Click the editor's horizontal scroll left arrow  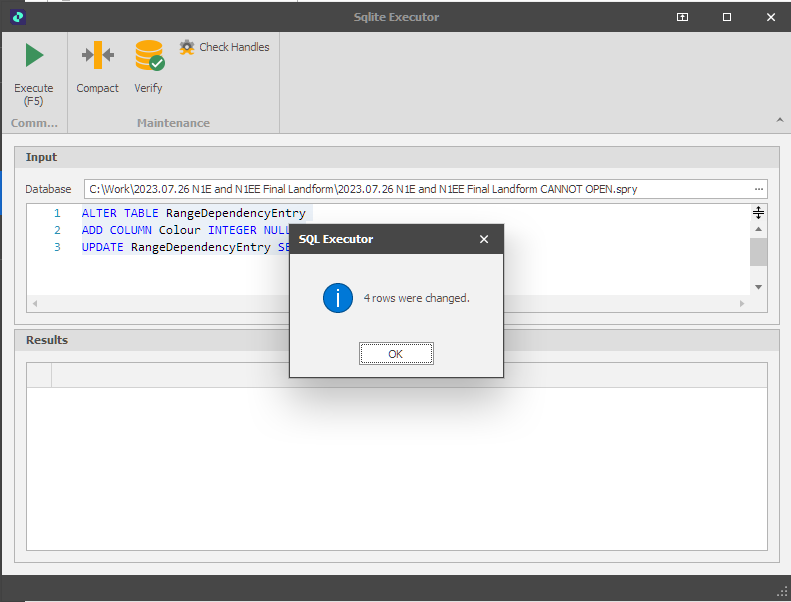point(35,303)
